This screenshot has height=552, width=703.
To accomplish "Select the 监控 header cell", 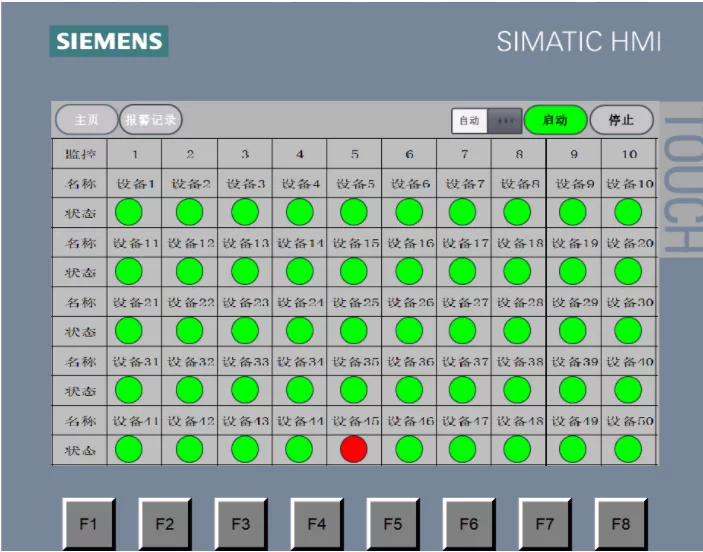I will pyautogui.click(x=80, y=154).
